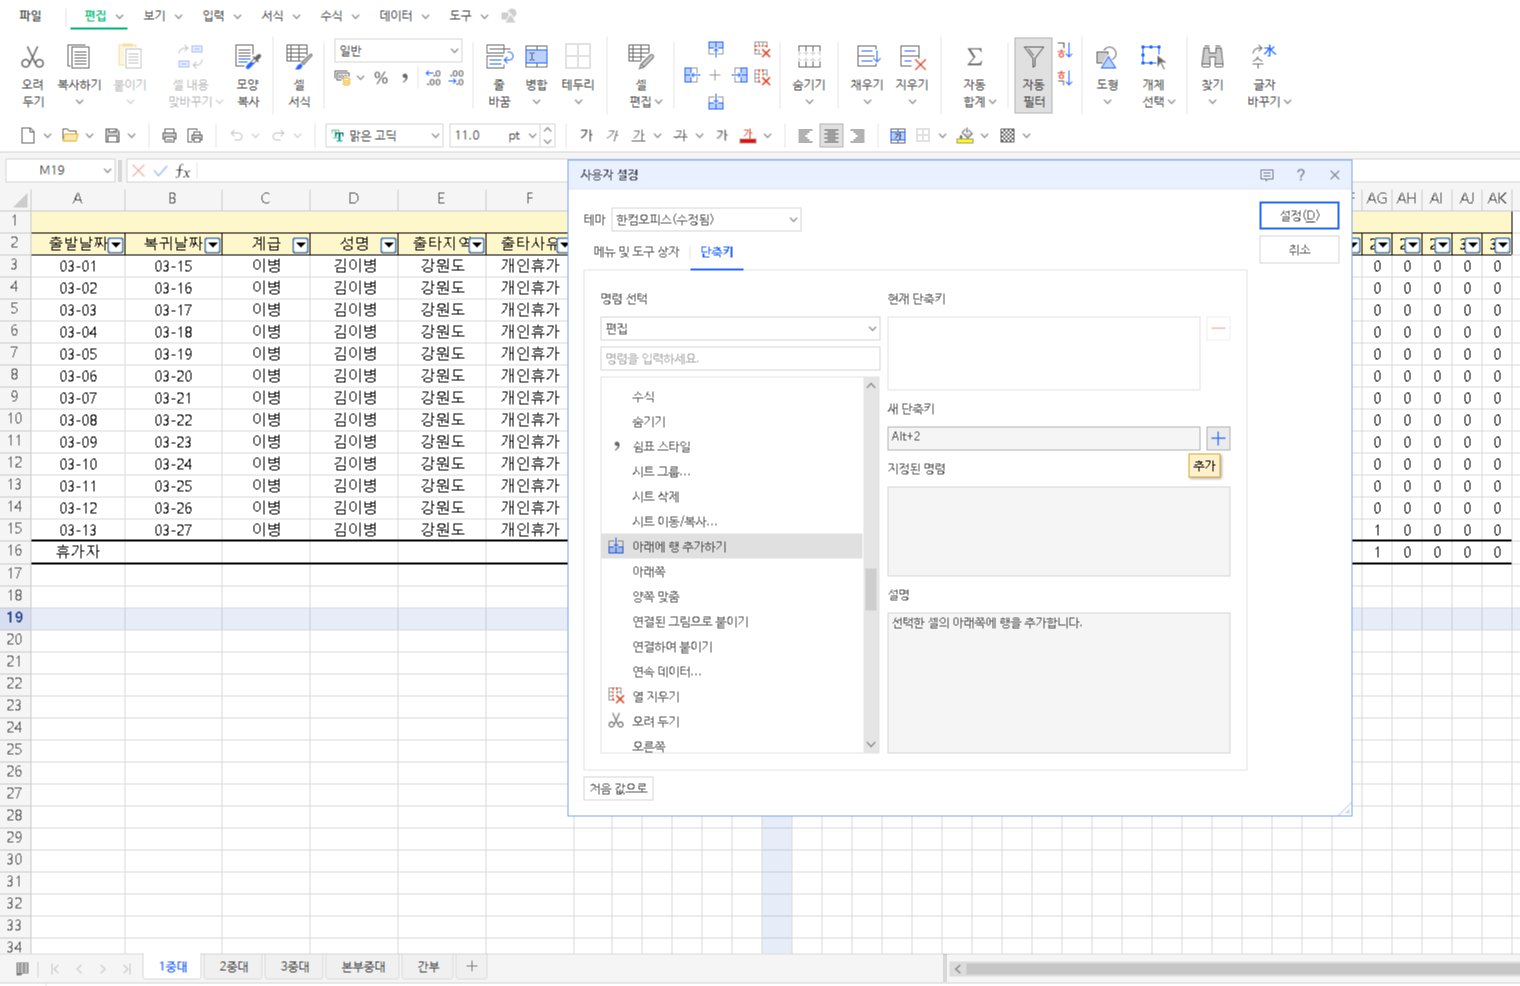Open the filter dropdown on 계급 header
This screenshot has height=986, width=1520.
tap(300, 244)
